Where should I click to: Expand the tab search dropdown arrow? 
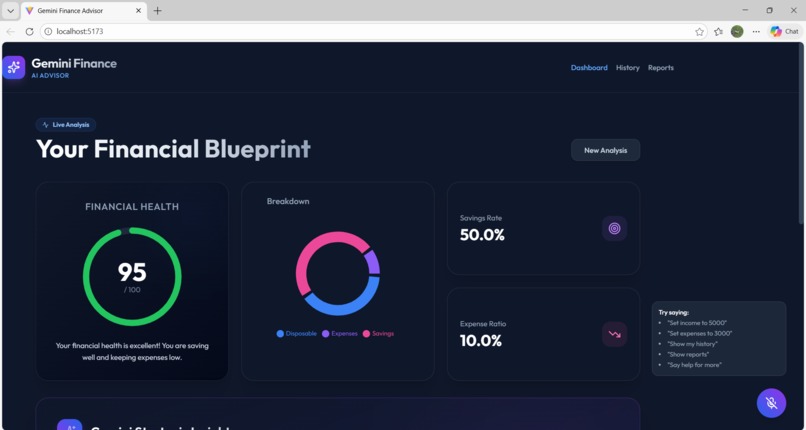click(10, 11)
